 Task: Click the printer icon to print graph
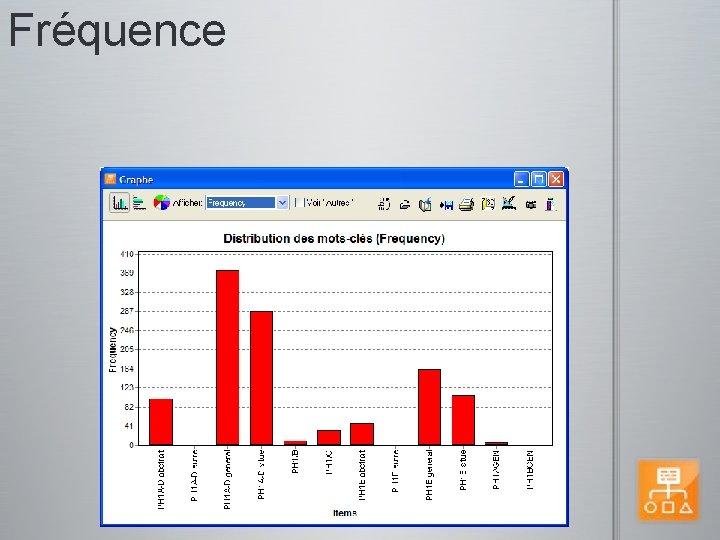467,204
